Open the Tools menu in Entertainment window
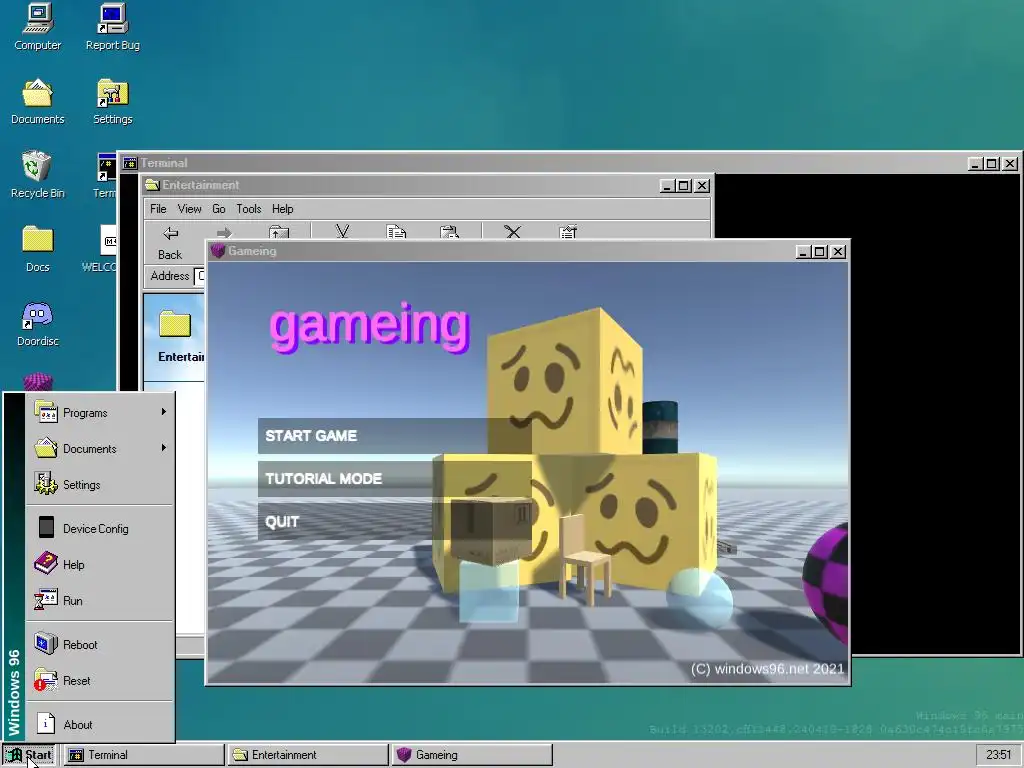The height and width of the screenshot is (768, 1024). [x=249, y=209]
